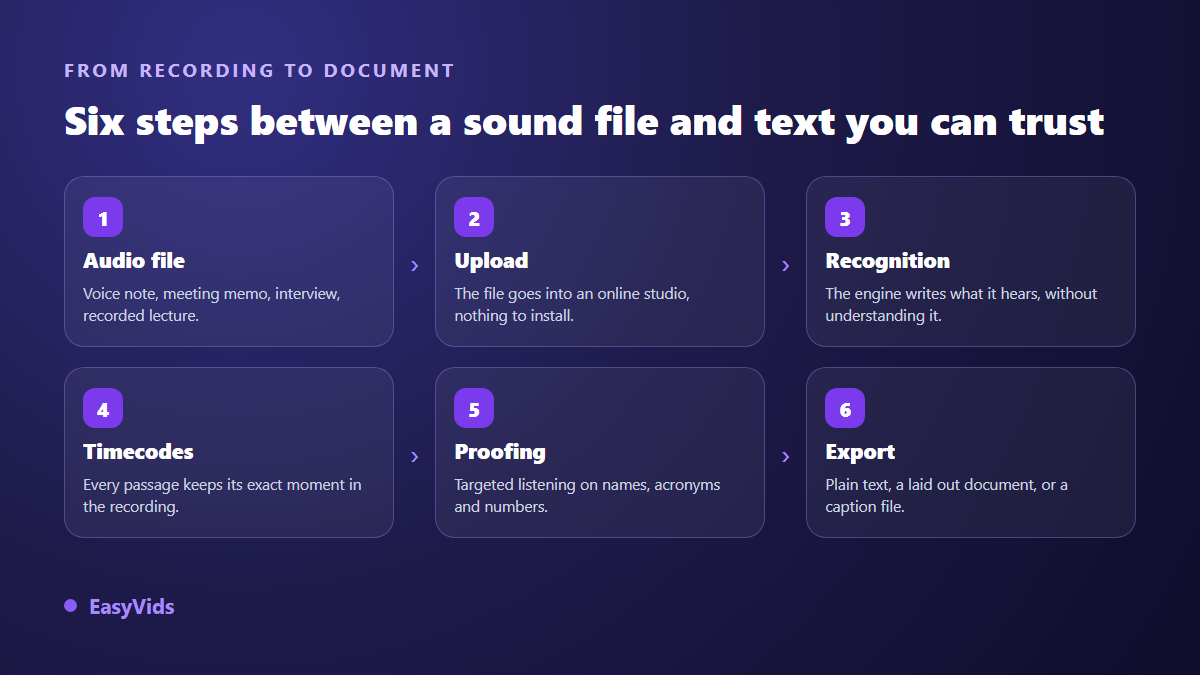This screenshot has width=1200, height=675.
Task: Click the chevron between Proofing and Export
Action: 785,456
